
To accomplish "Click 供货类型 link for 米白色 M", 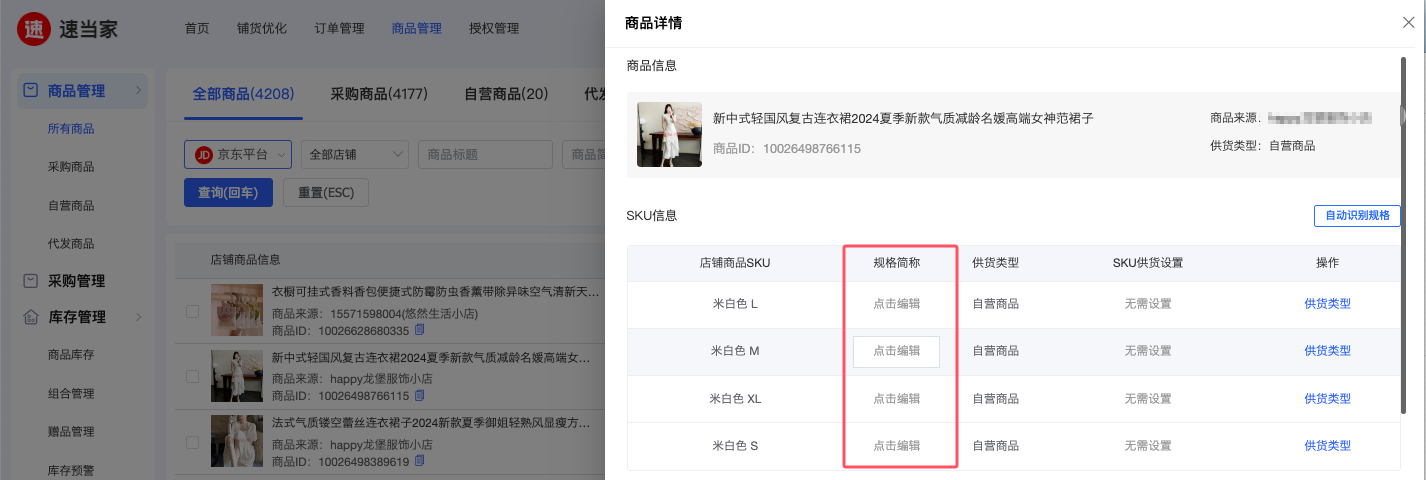I will [x=1327, y=351].
